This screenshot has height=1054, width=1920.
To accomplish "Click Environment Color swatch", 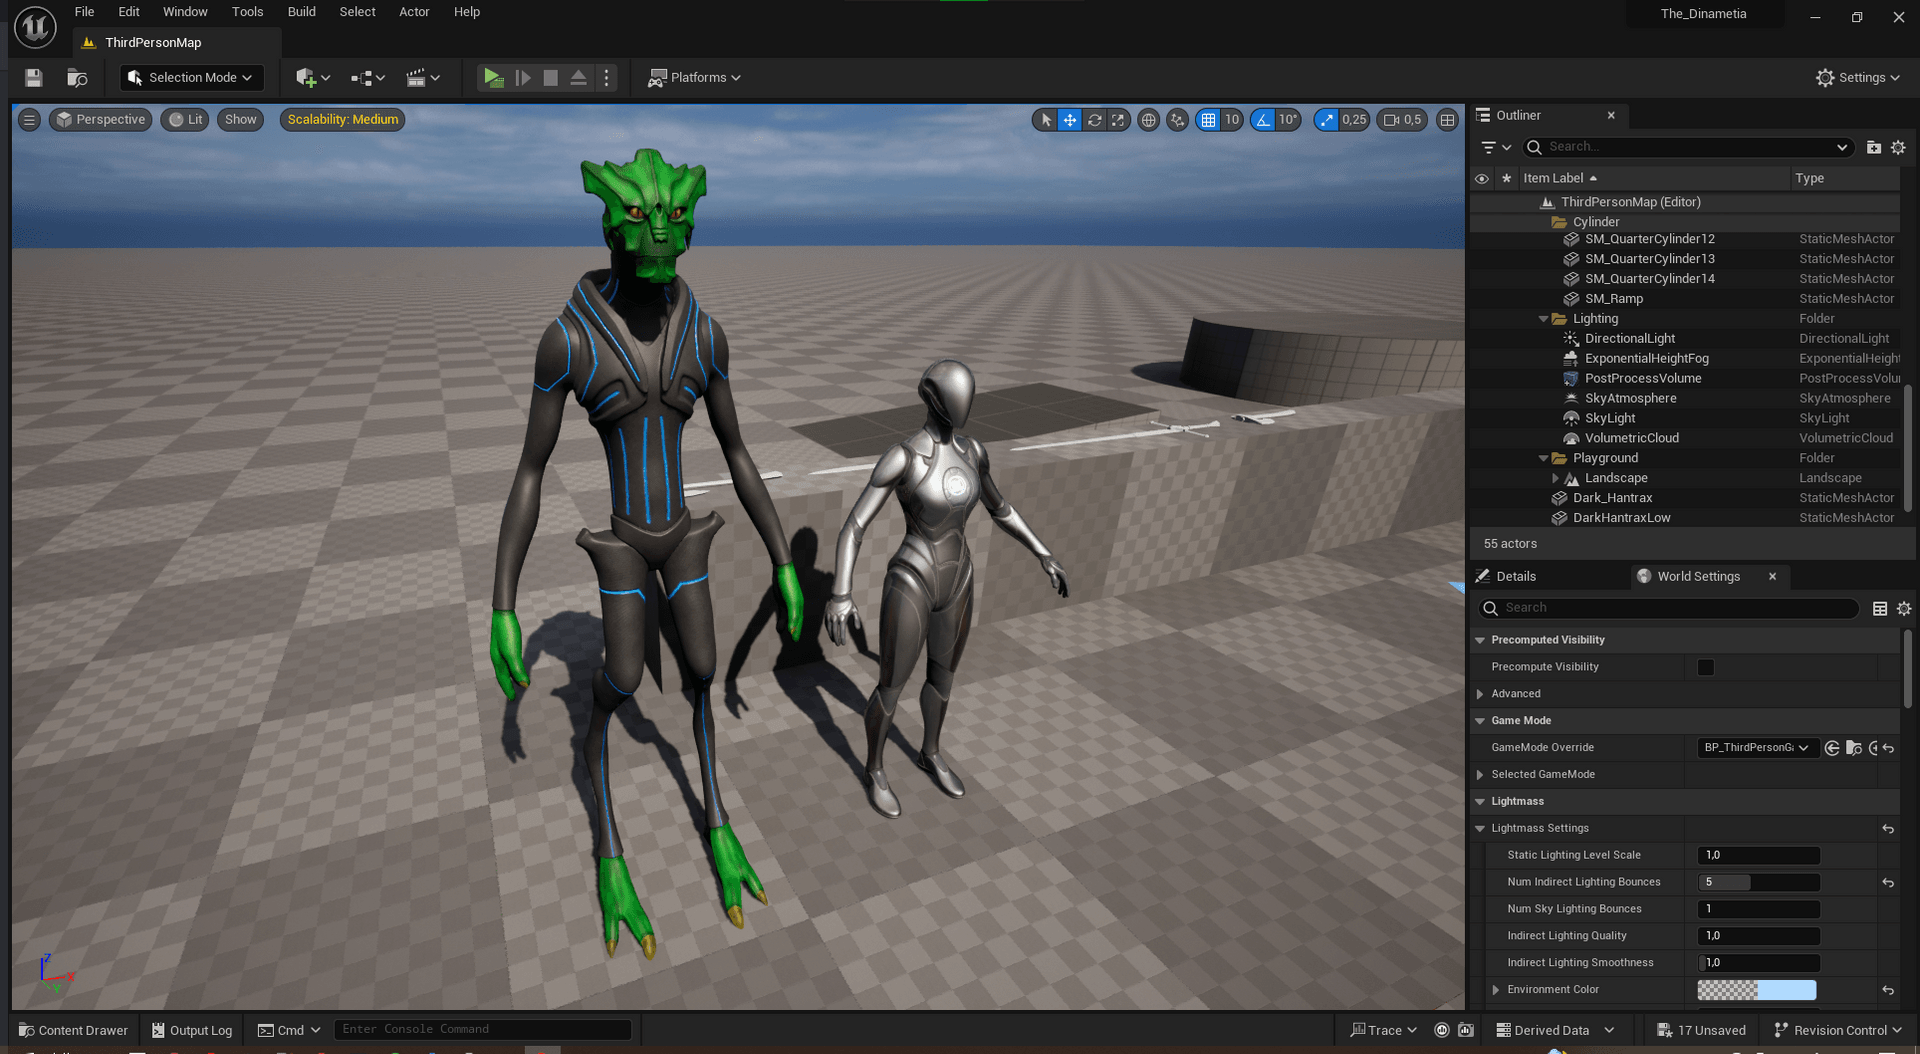I will 1757,990.
